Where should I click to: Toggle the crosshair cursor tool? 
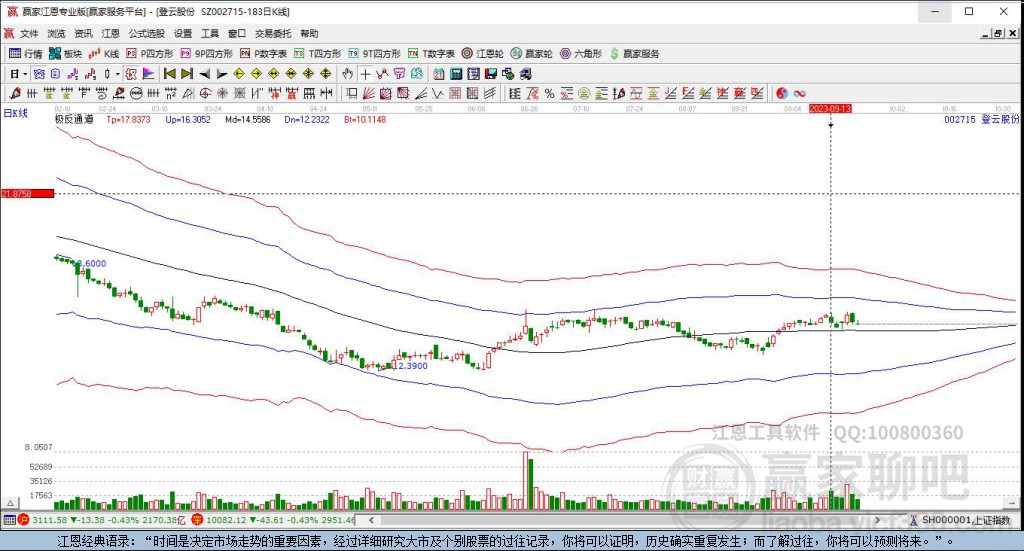(365, 73)
